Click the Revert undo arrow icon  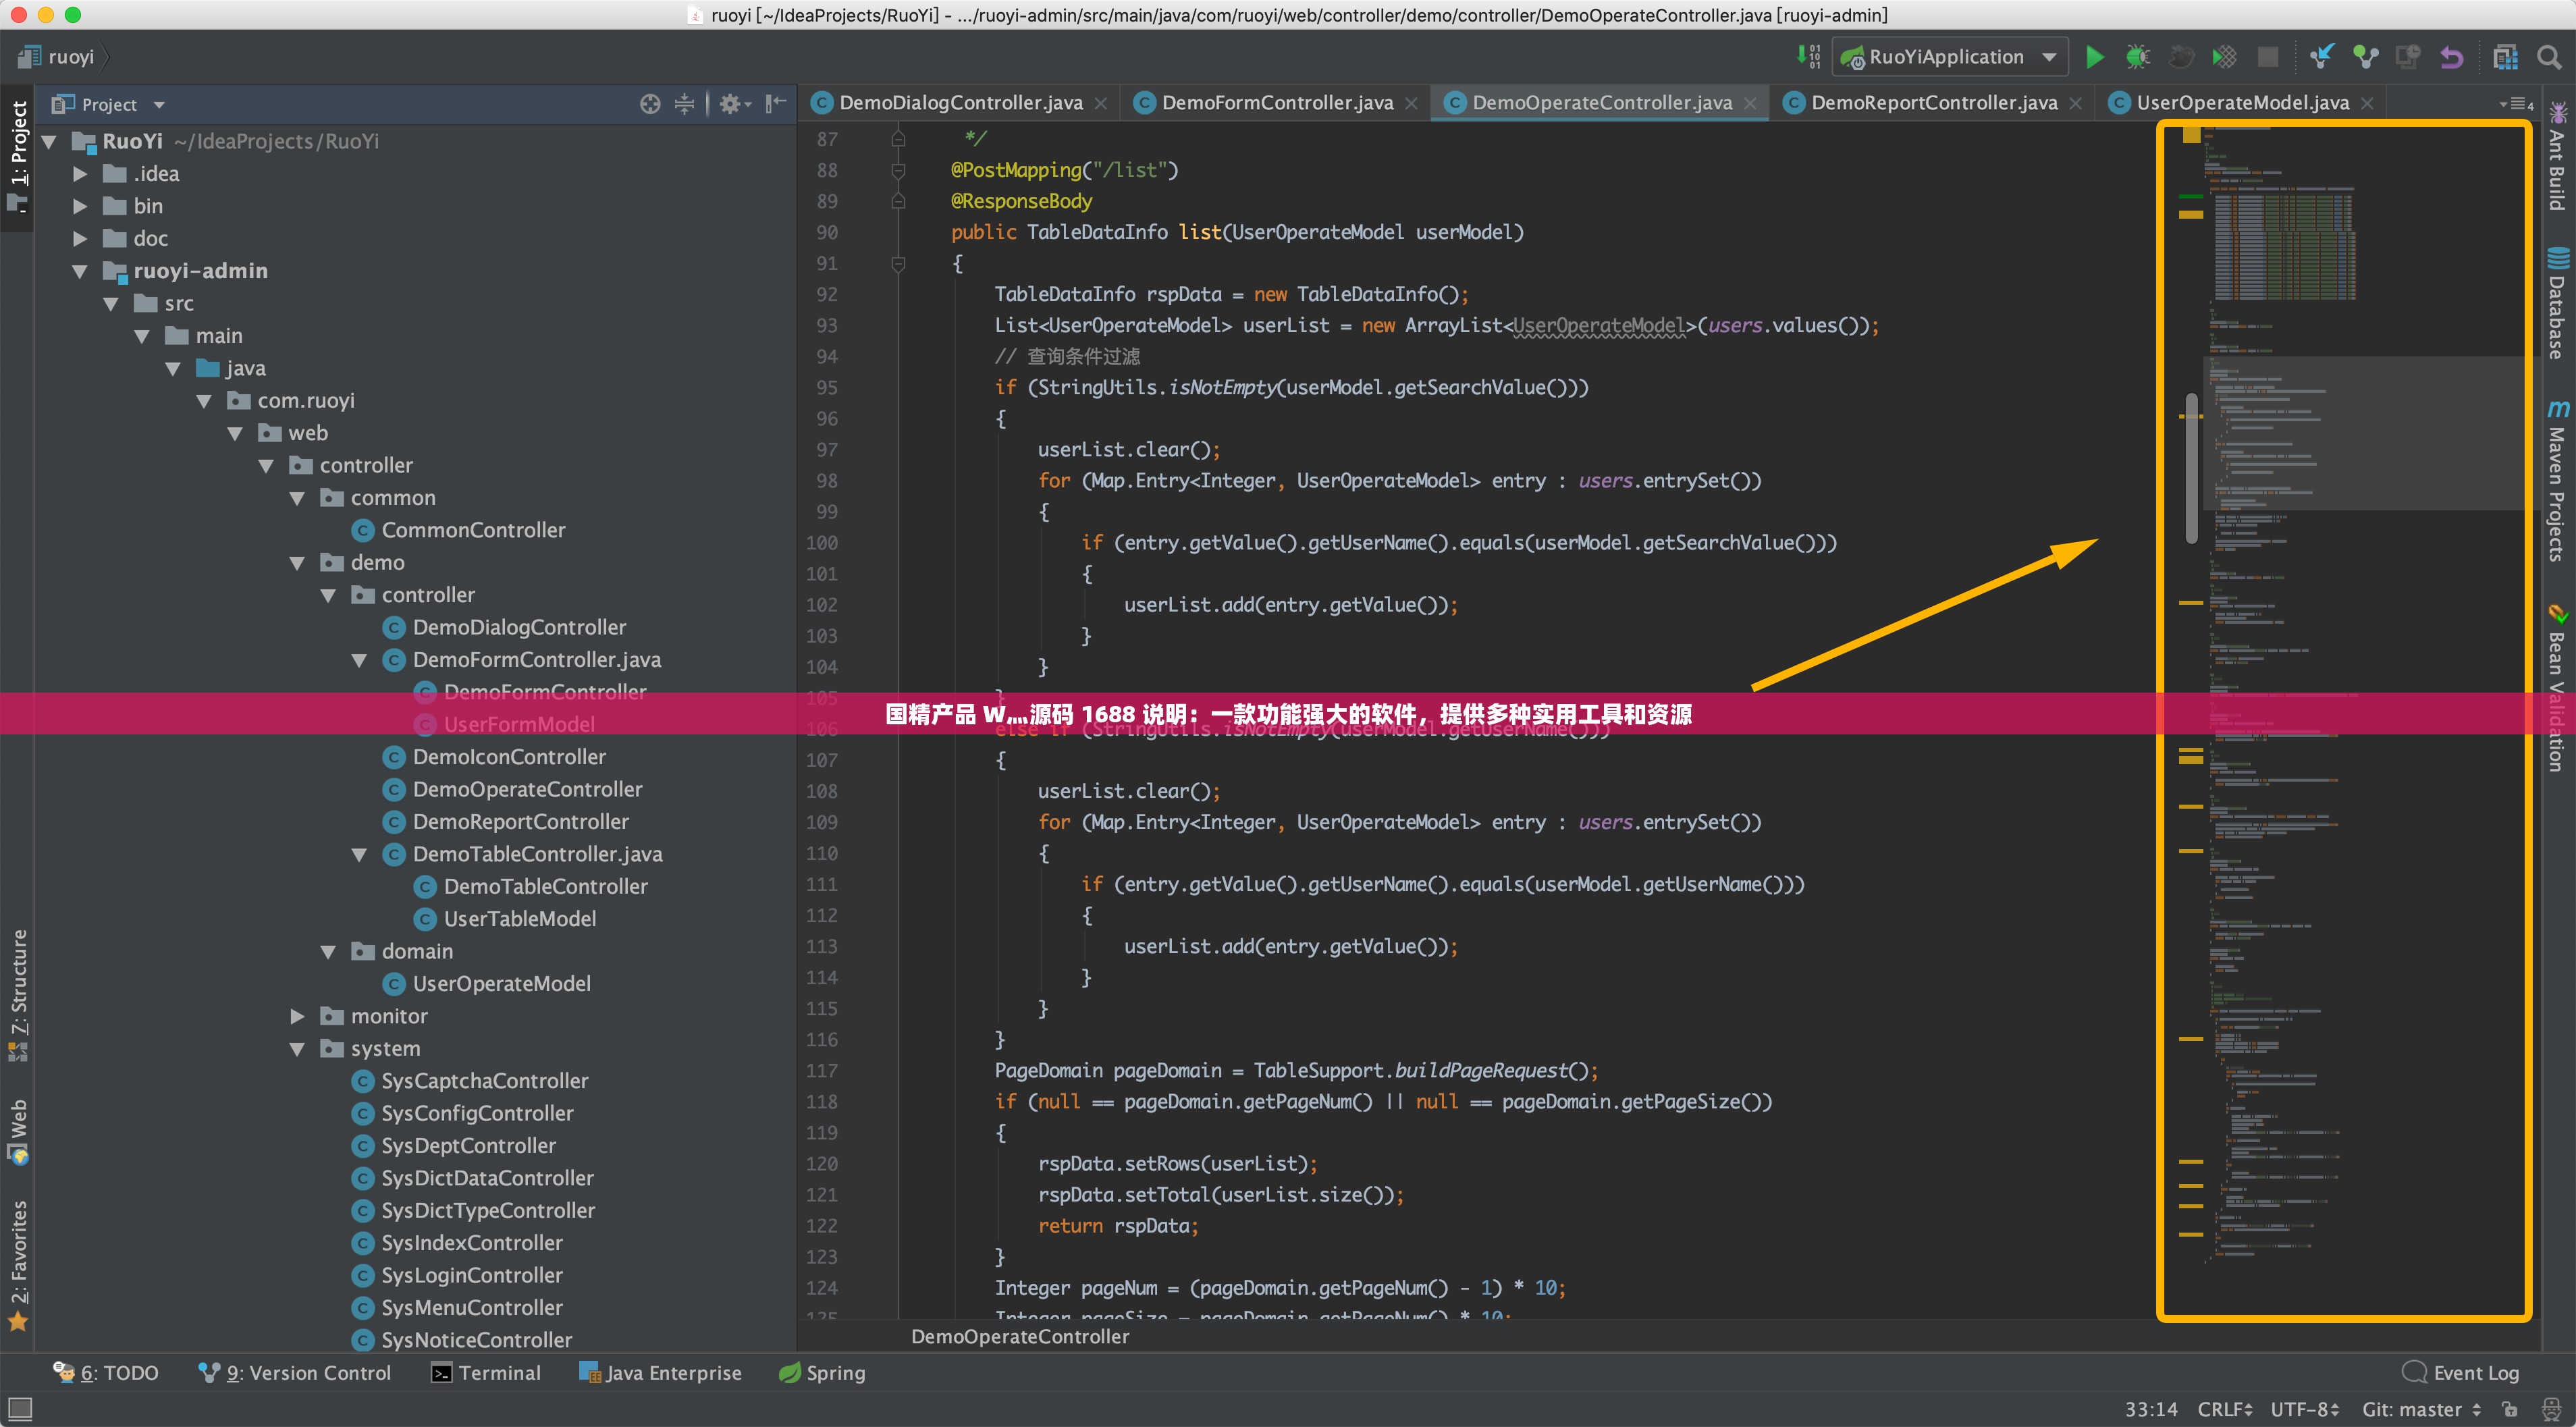2451,57
